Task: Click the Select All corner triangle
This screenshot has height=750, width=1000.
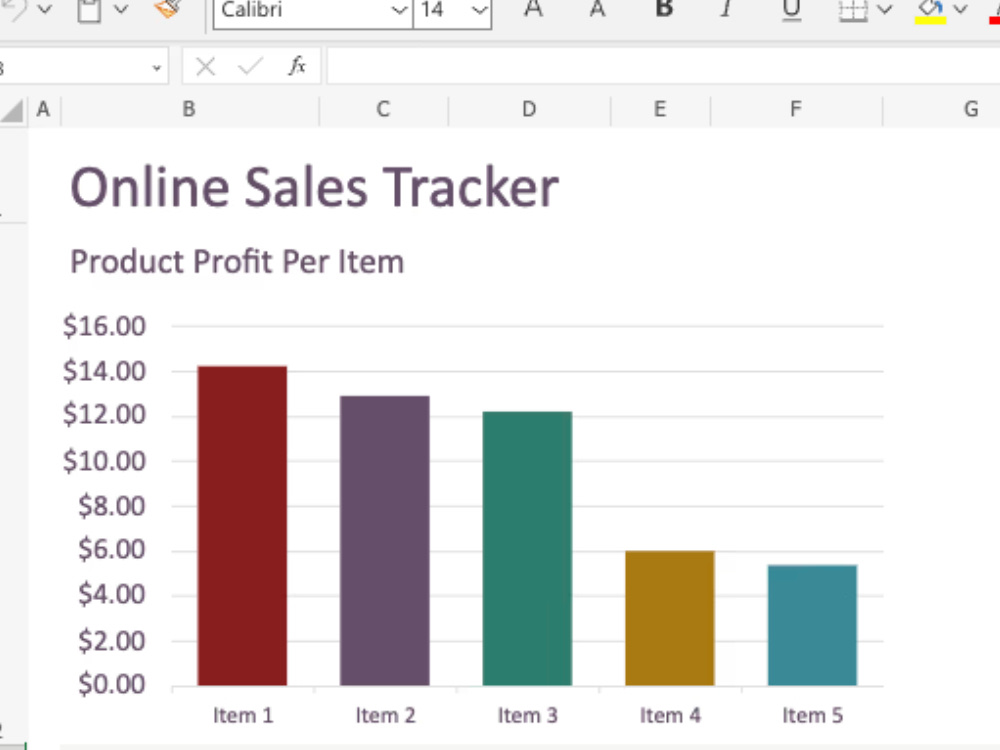Action: (13, 111)
